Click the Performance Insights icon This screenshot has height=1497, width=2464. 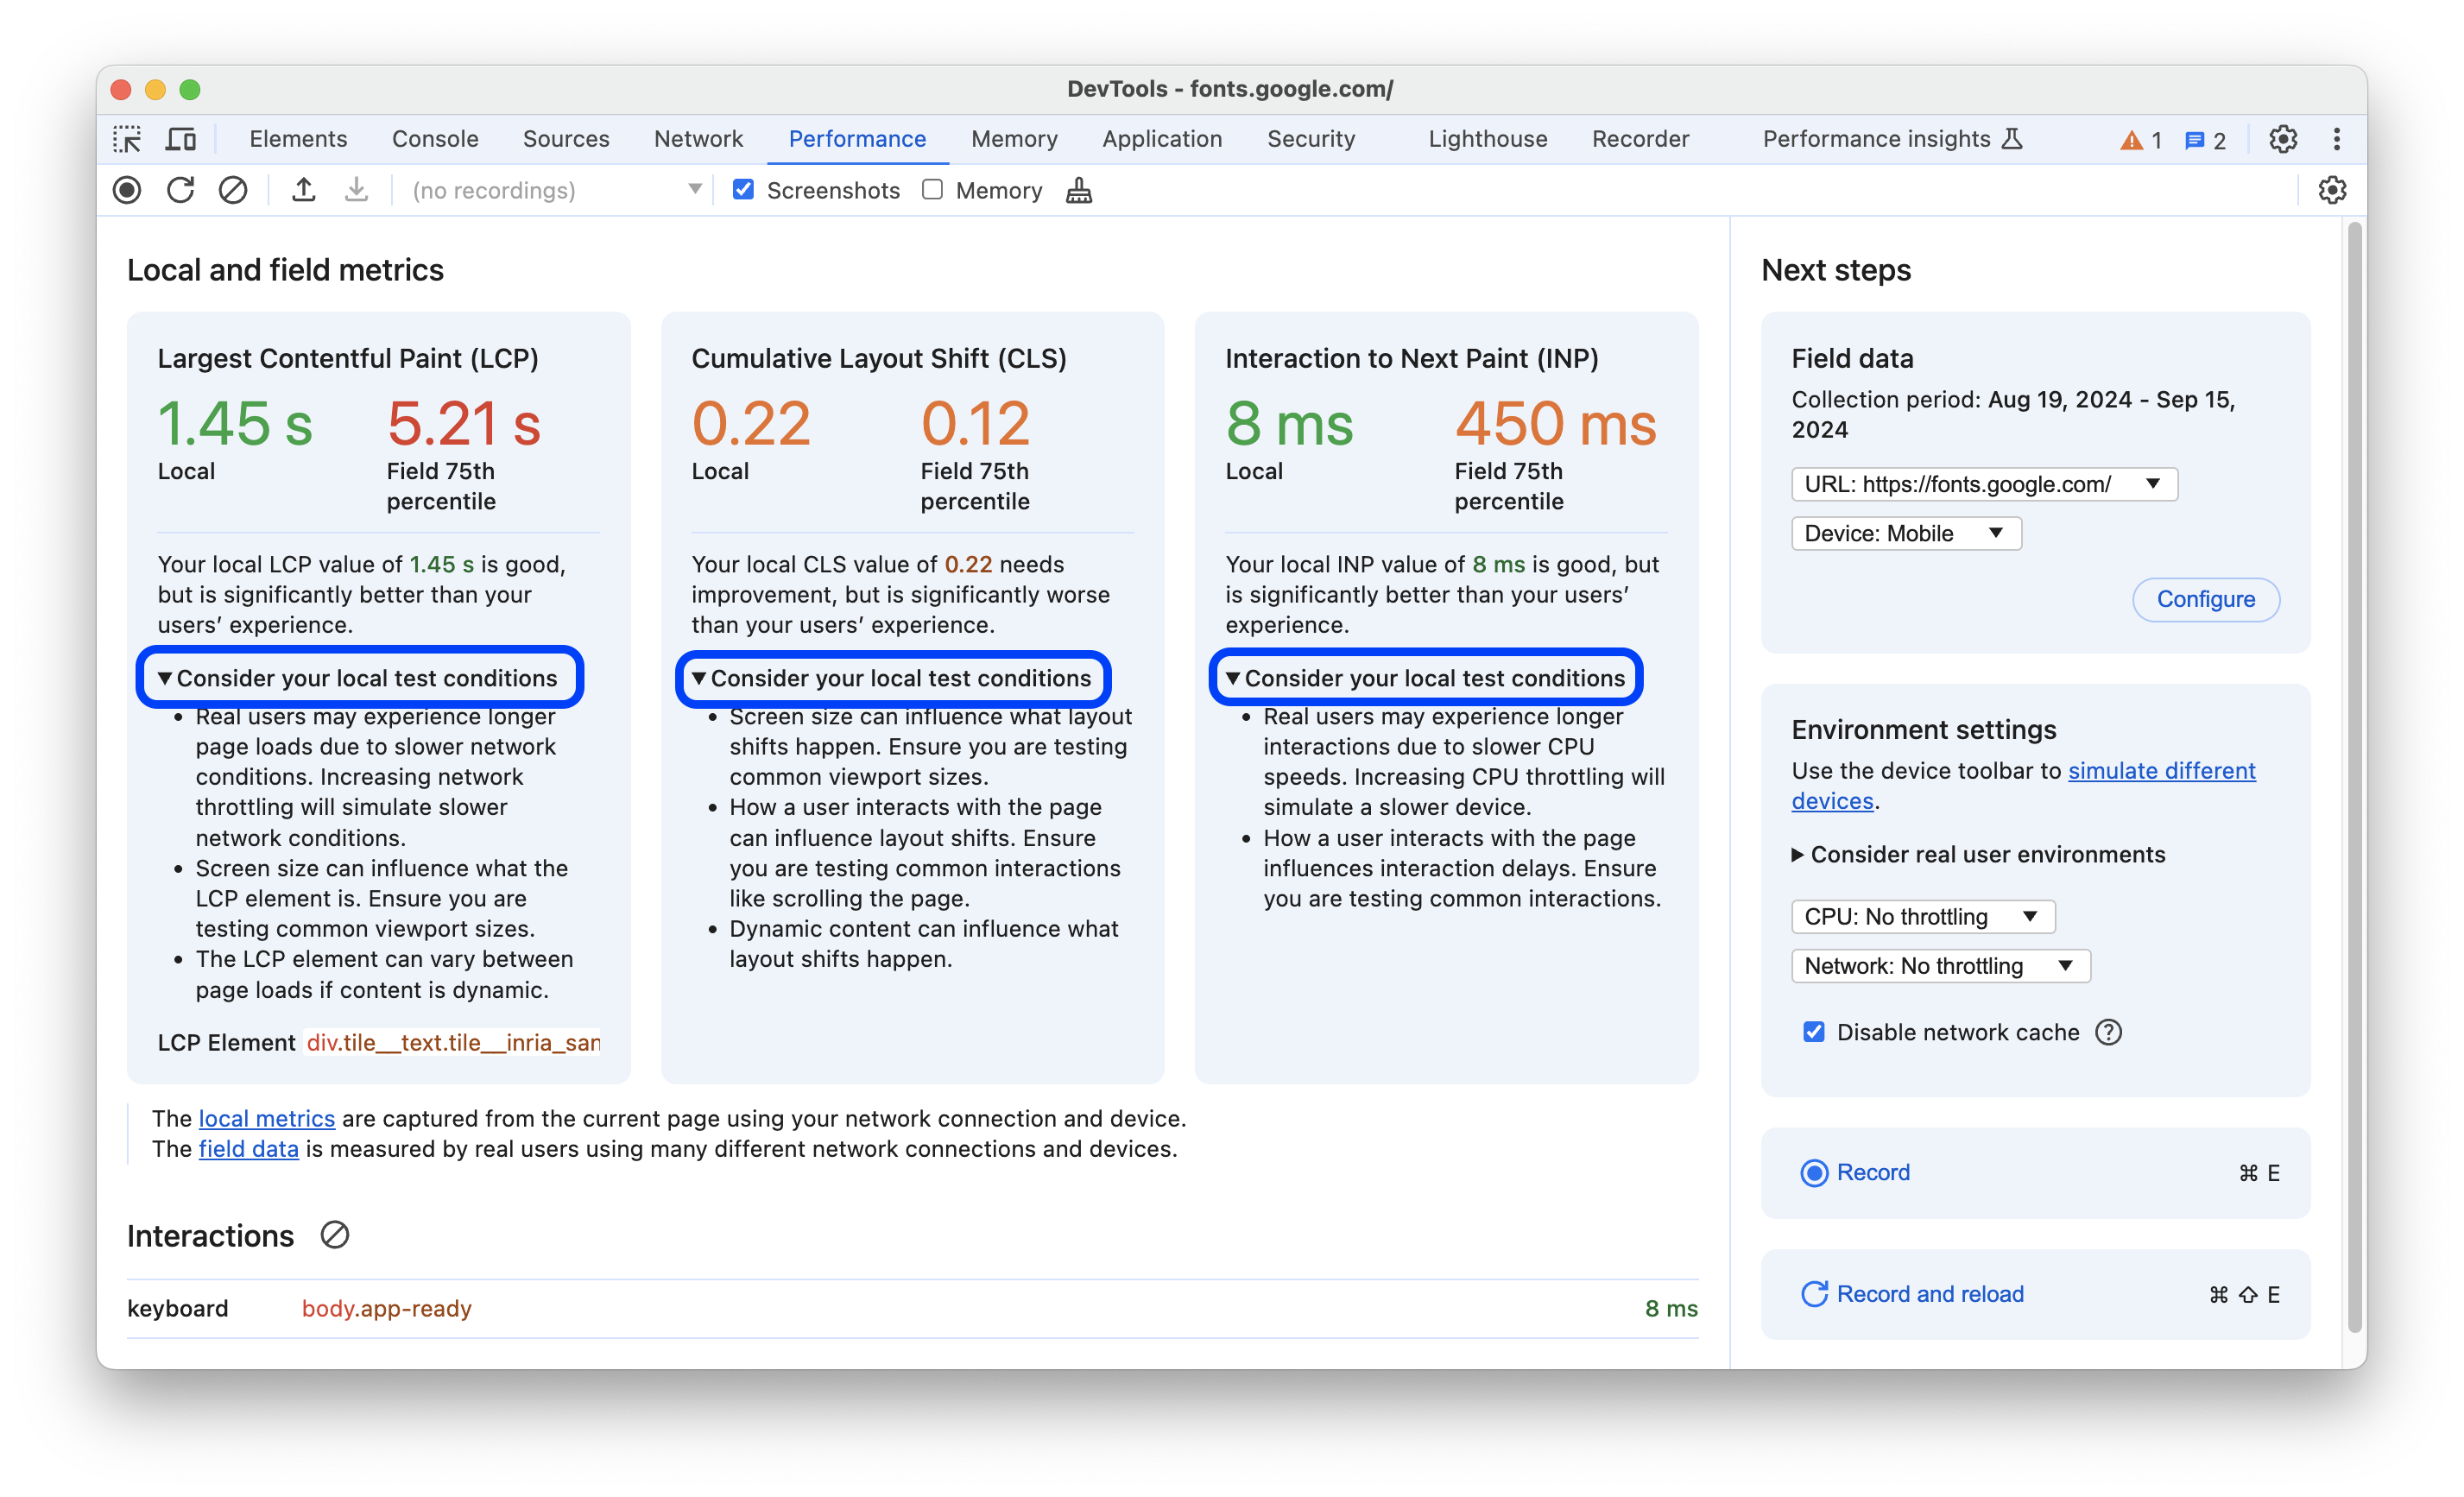[x=2024, y=137]
